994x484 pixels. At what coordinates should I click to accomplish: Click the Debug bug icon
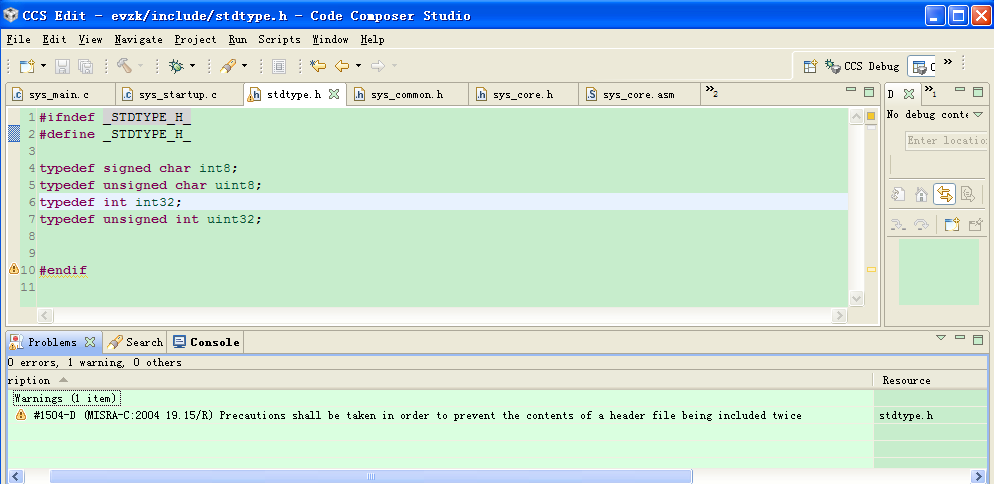pos(176,65)
